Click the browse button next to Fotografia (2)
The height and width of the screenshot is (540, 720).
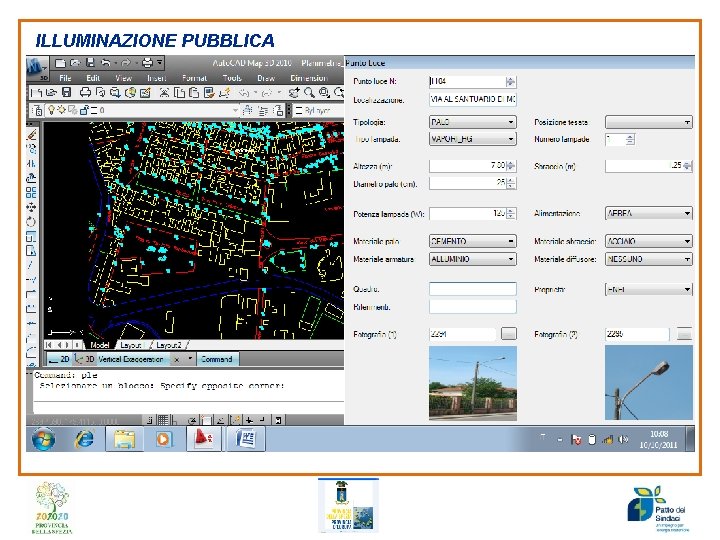coord(684,334)
